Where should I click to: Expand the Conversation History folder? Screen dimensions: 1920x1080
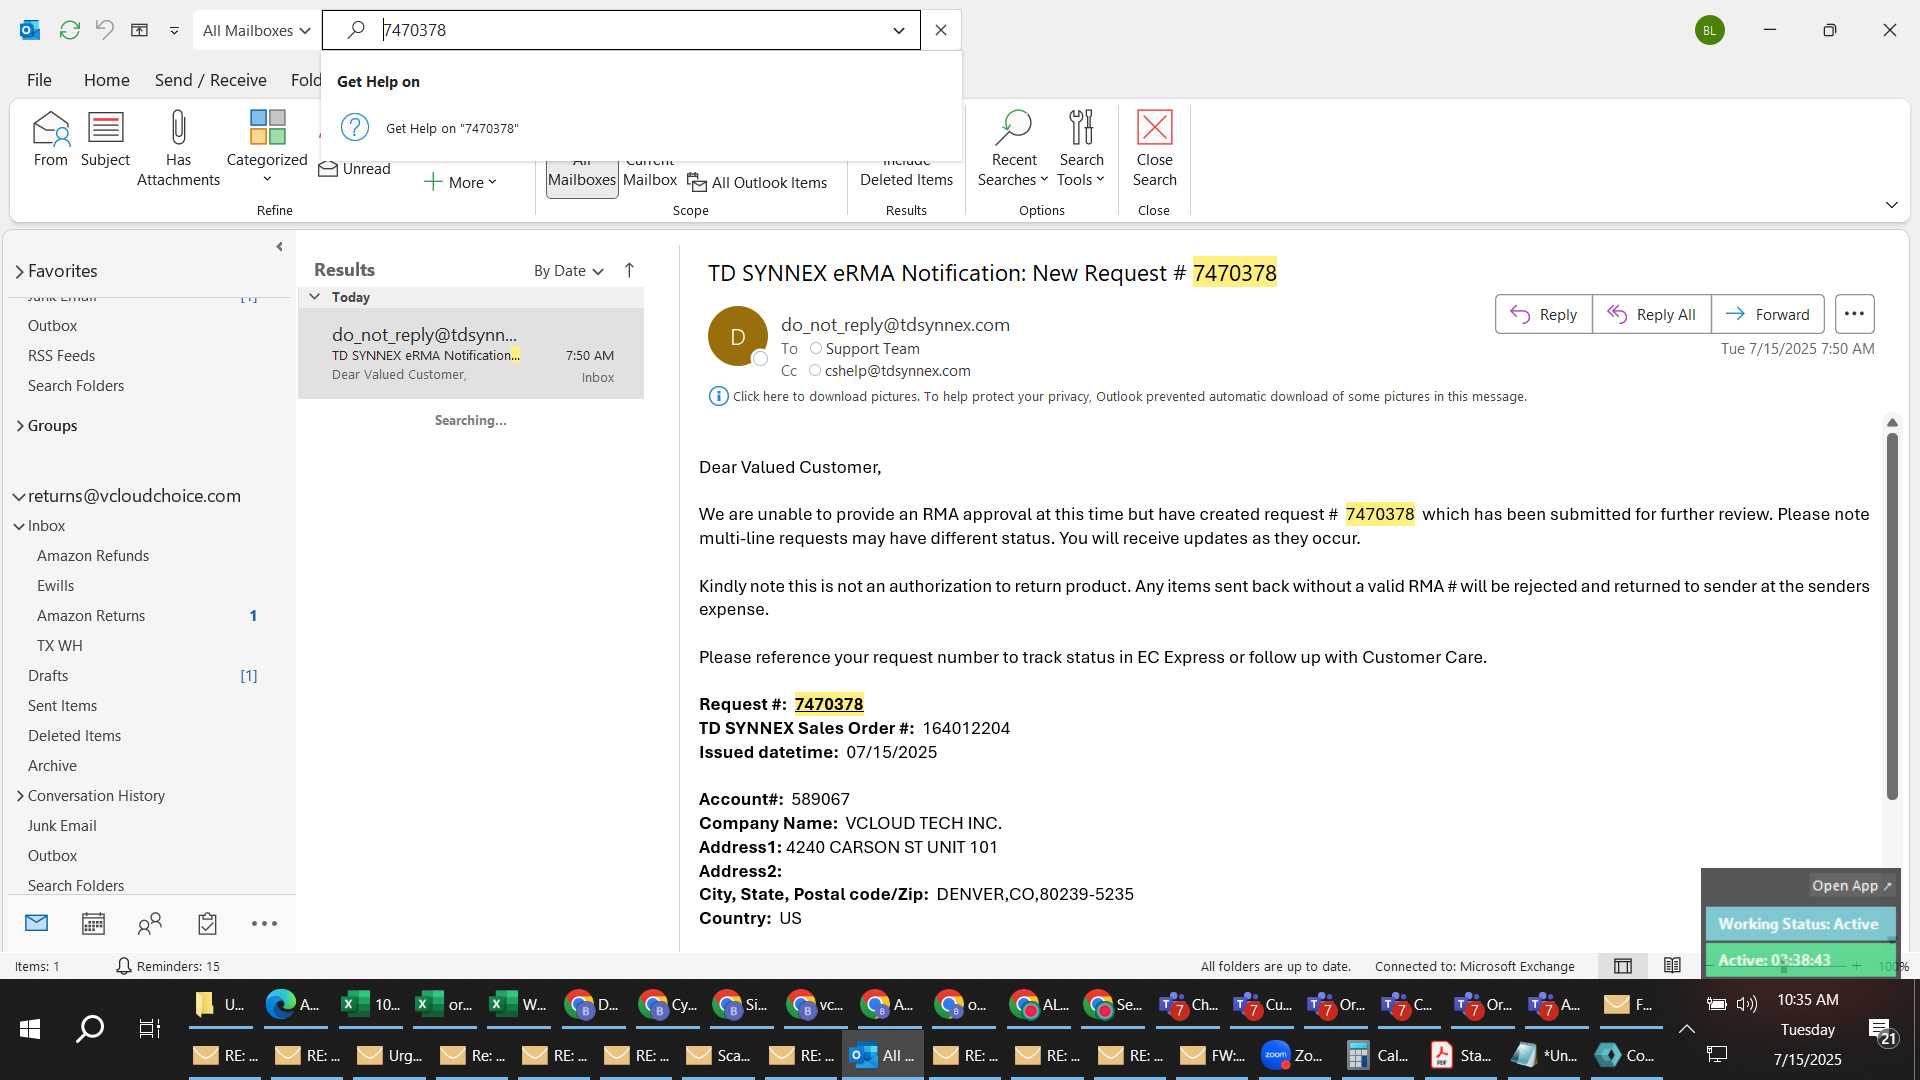19,796
